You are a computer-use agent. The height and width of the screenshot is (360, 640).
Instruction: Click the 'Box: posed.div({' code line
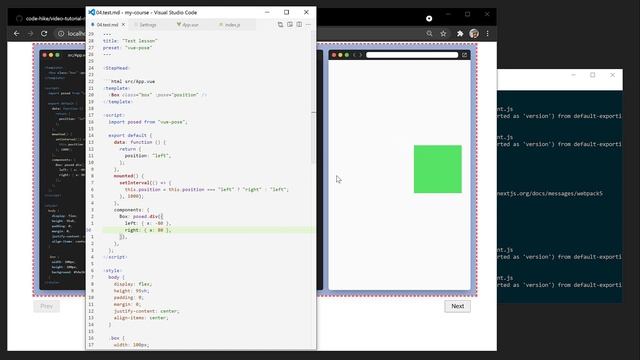click(141, 217)
